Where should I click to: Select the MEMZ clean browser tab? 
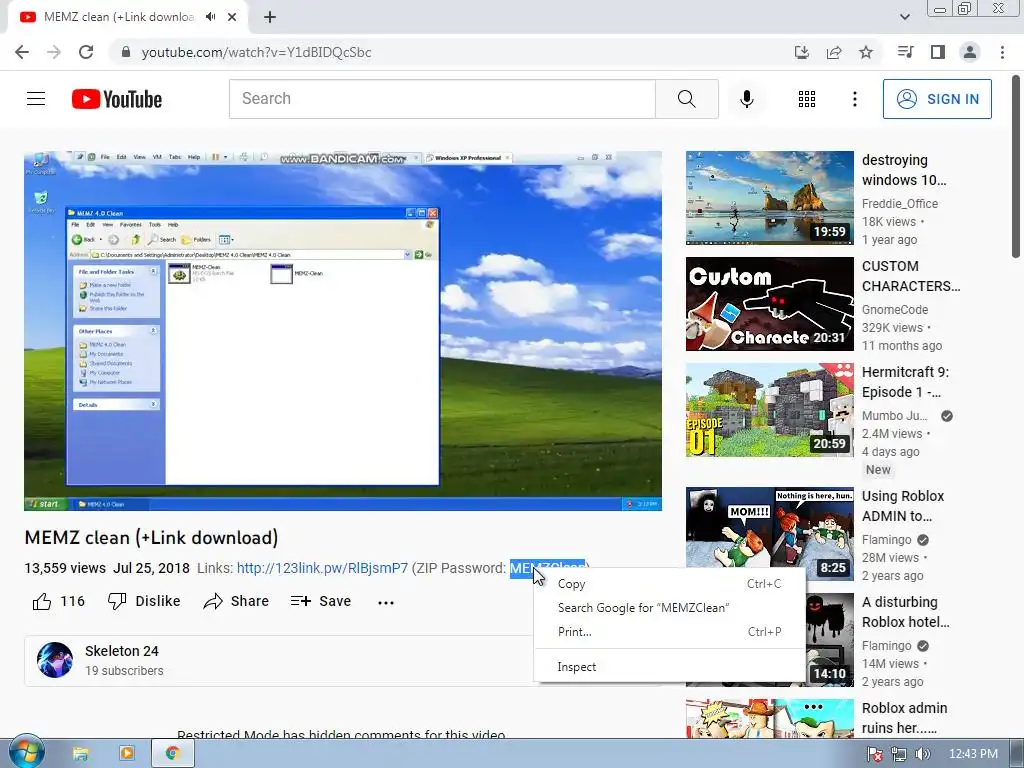pos(118,17)
